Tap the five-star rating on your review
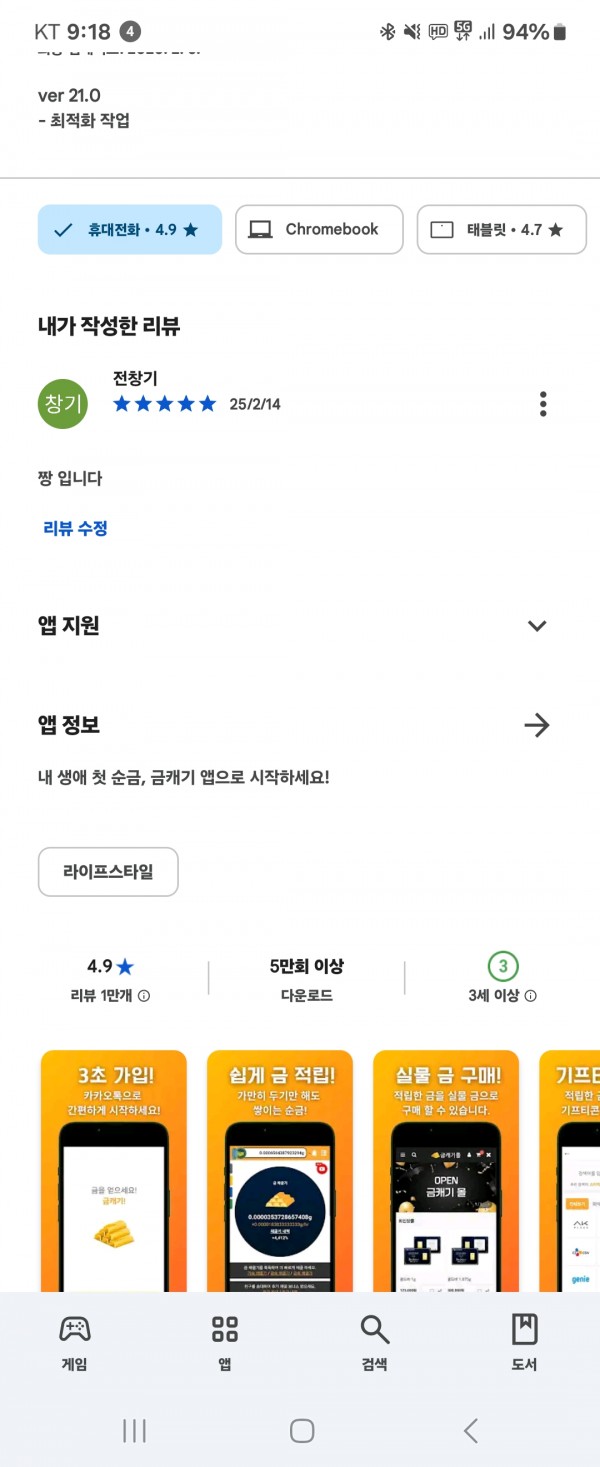 [x=165, y=404]
